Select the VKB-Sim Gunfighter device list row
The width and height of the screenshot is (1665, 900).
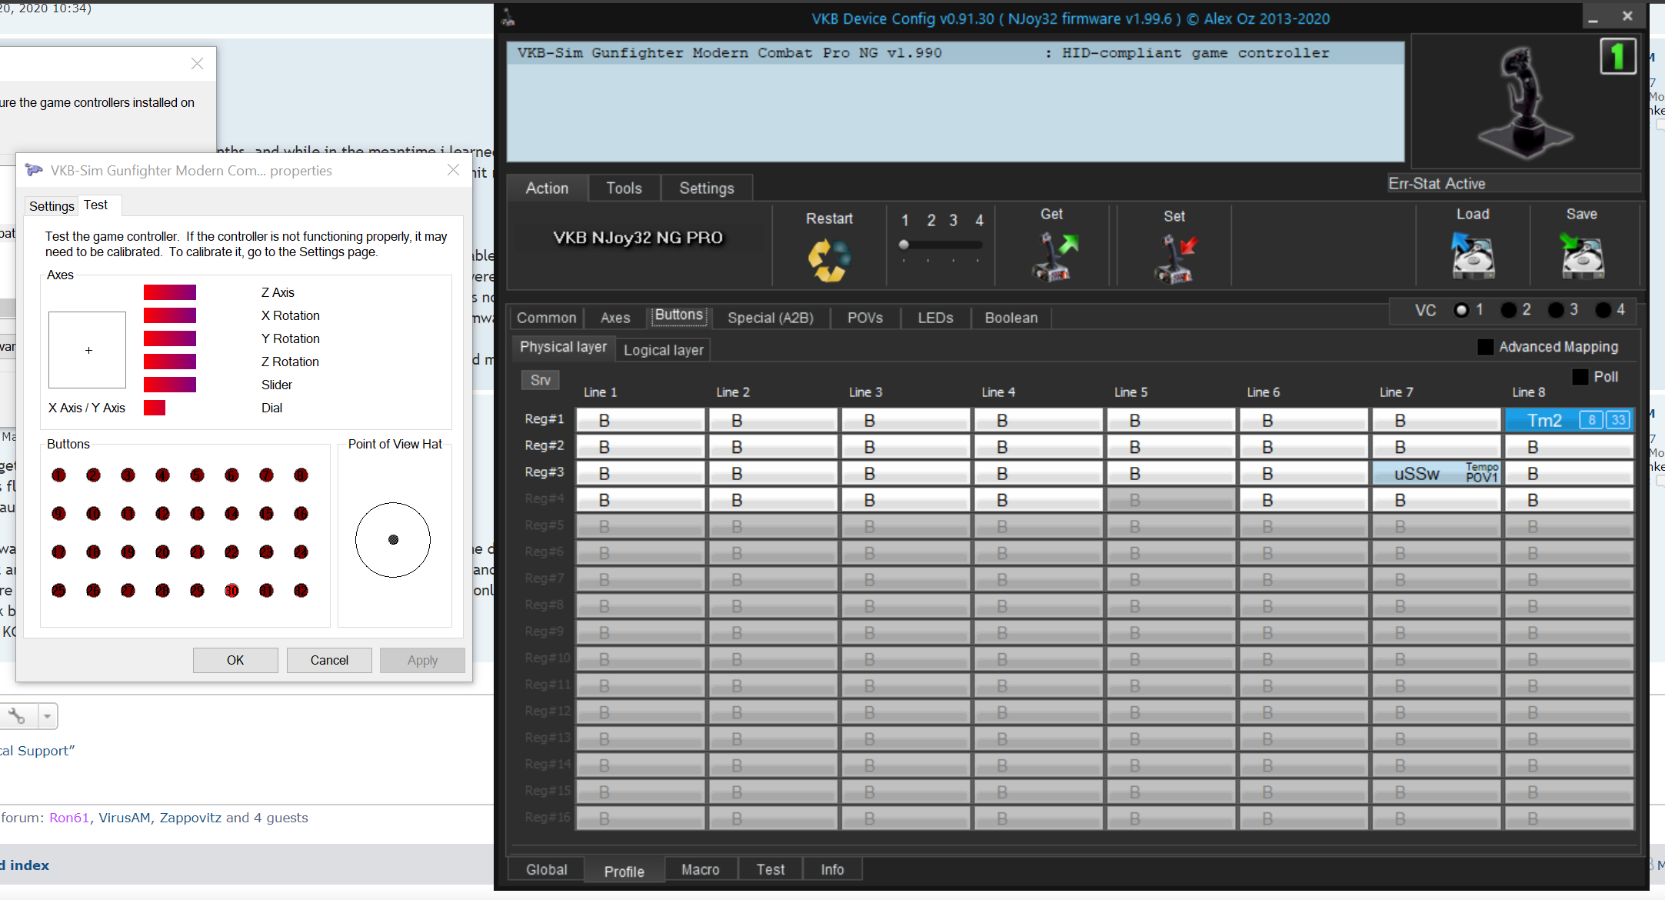pyautogui.click(x=955, y=53)
